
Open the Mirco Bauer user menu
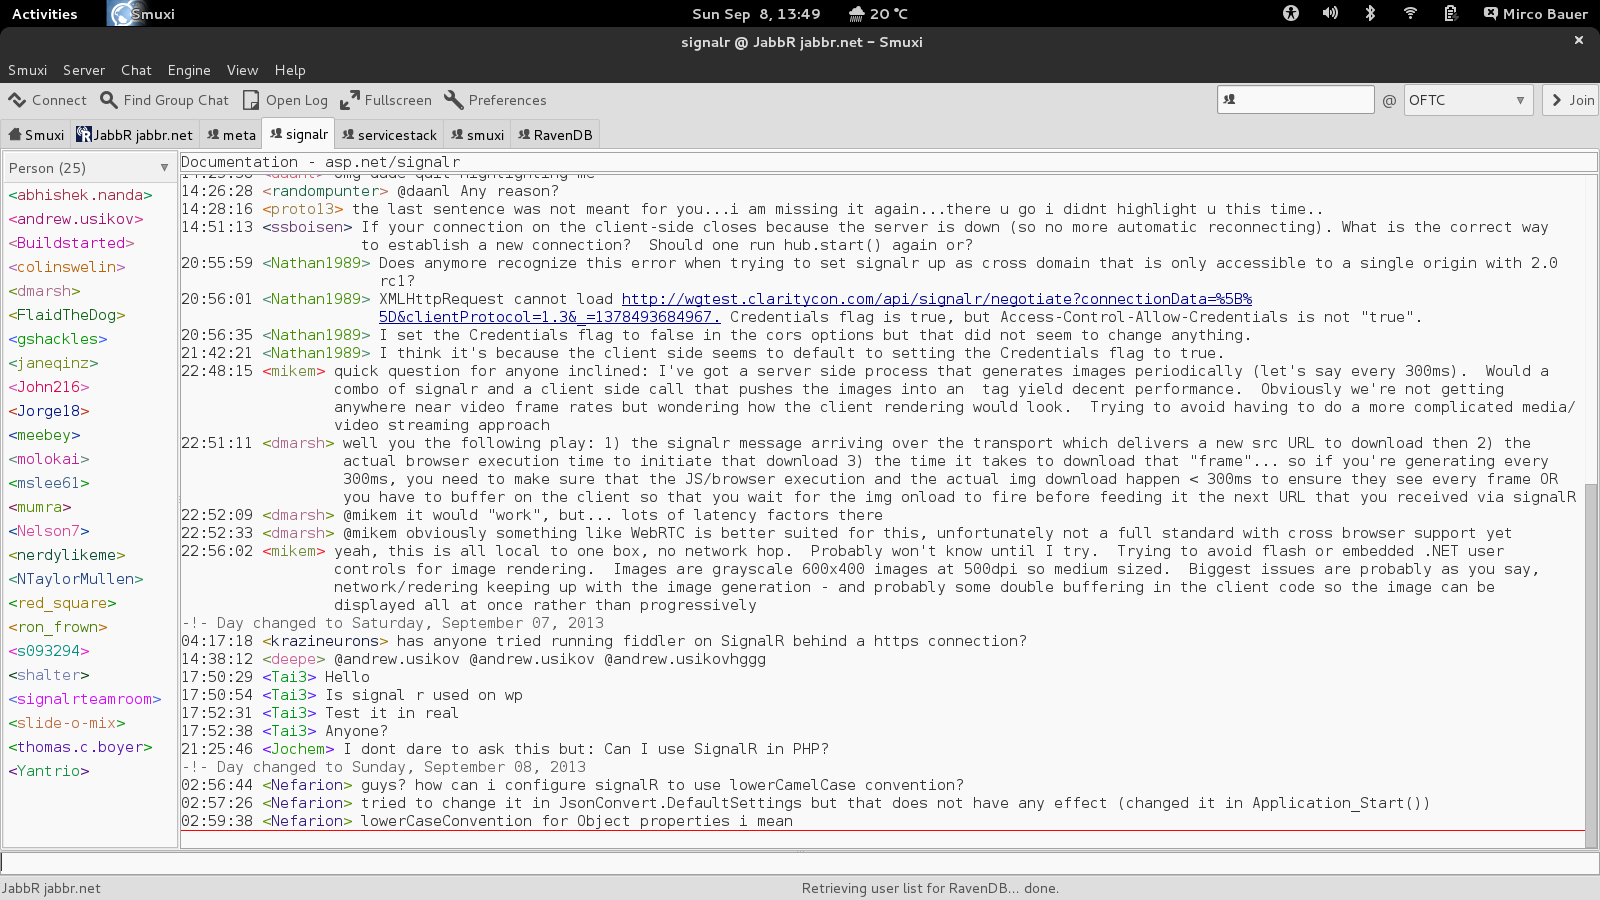[x=1536, y=14]
